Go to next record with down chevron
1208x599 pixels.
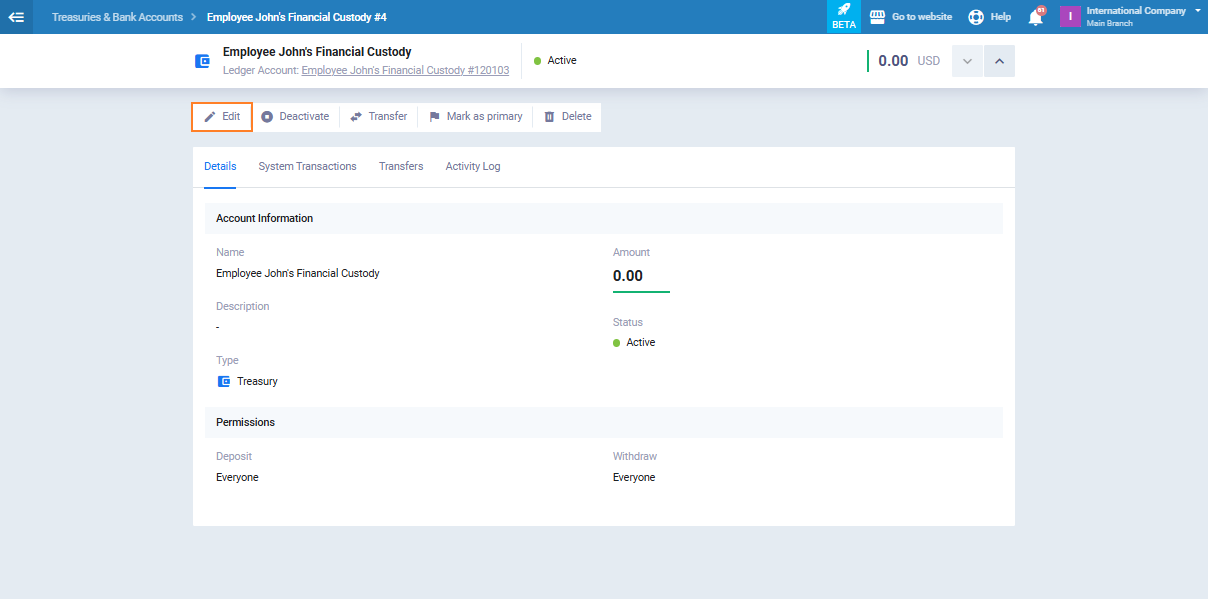(x=967, y=61)
